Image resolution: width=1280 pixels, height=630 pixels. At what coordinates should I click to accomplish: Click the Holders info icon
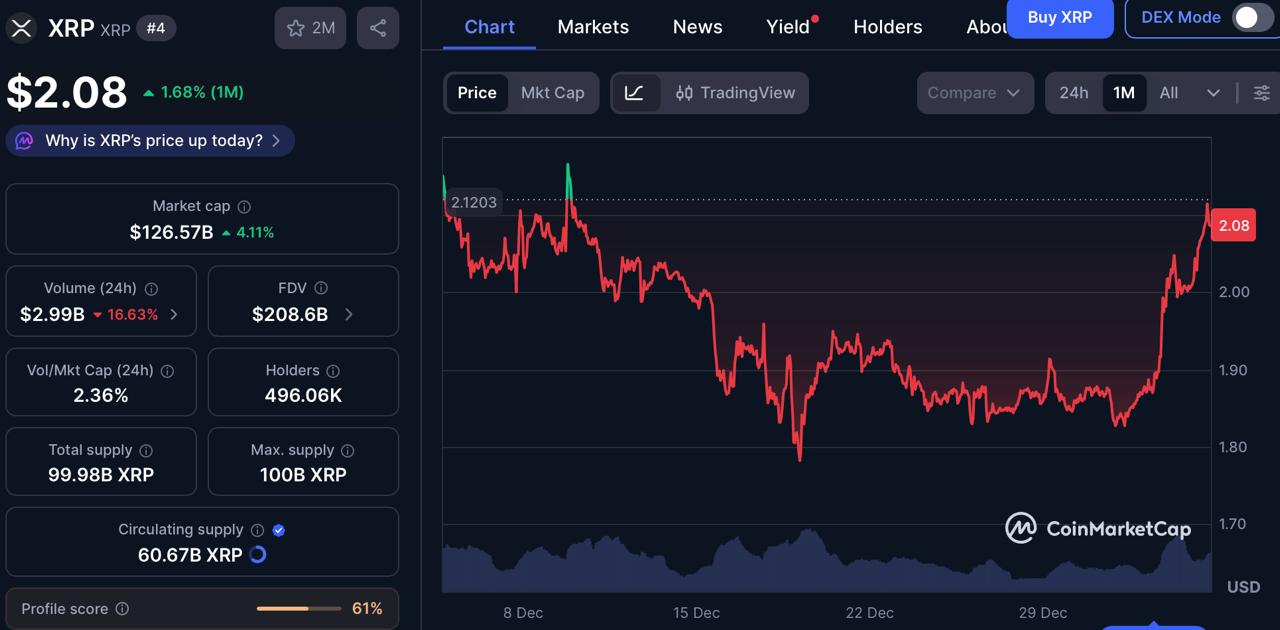click(x=333, y=371)
